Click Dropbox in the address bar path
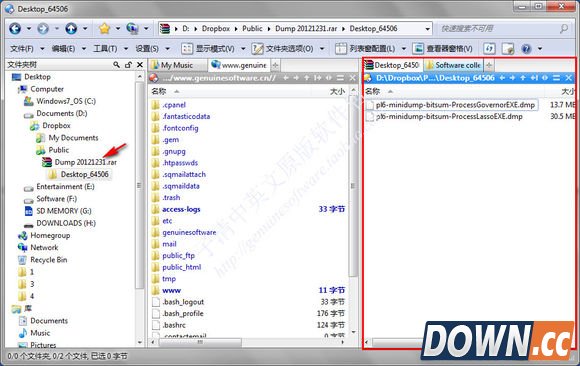This screenshot has height=366, width=580. [x=216, y=28]
